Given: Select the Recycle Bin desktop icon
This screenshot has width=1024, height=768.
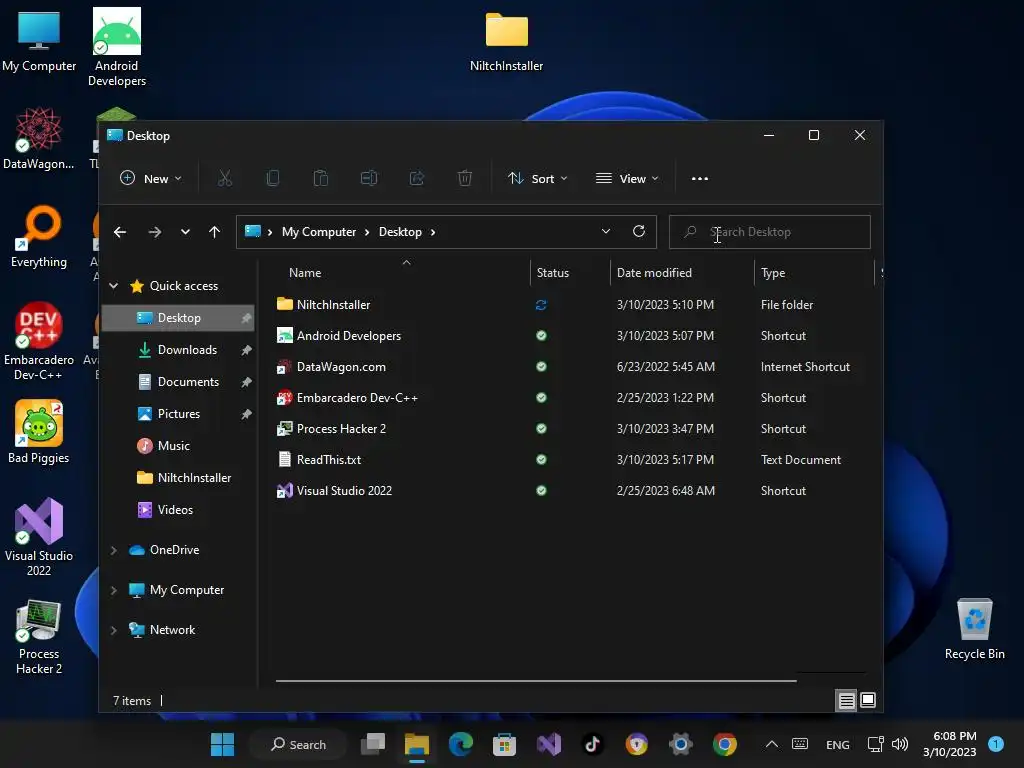Looking at the screenshot, I should click(974, 629).
